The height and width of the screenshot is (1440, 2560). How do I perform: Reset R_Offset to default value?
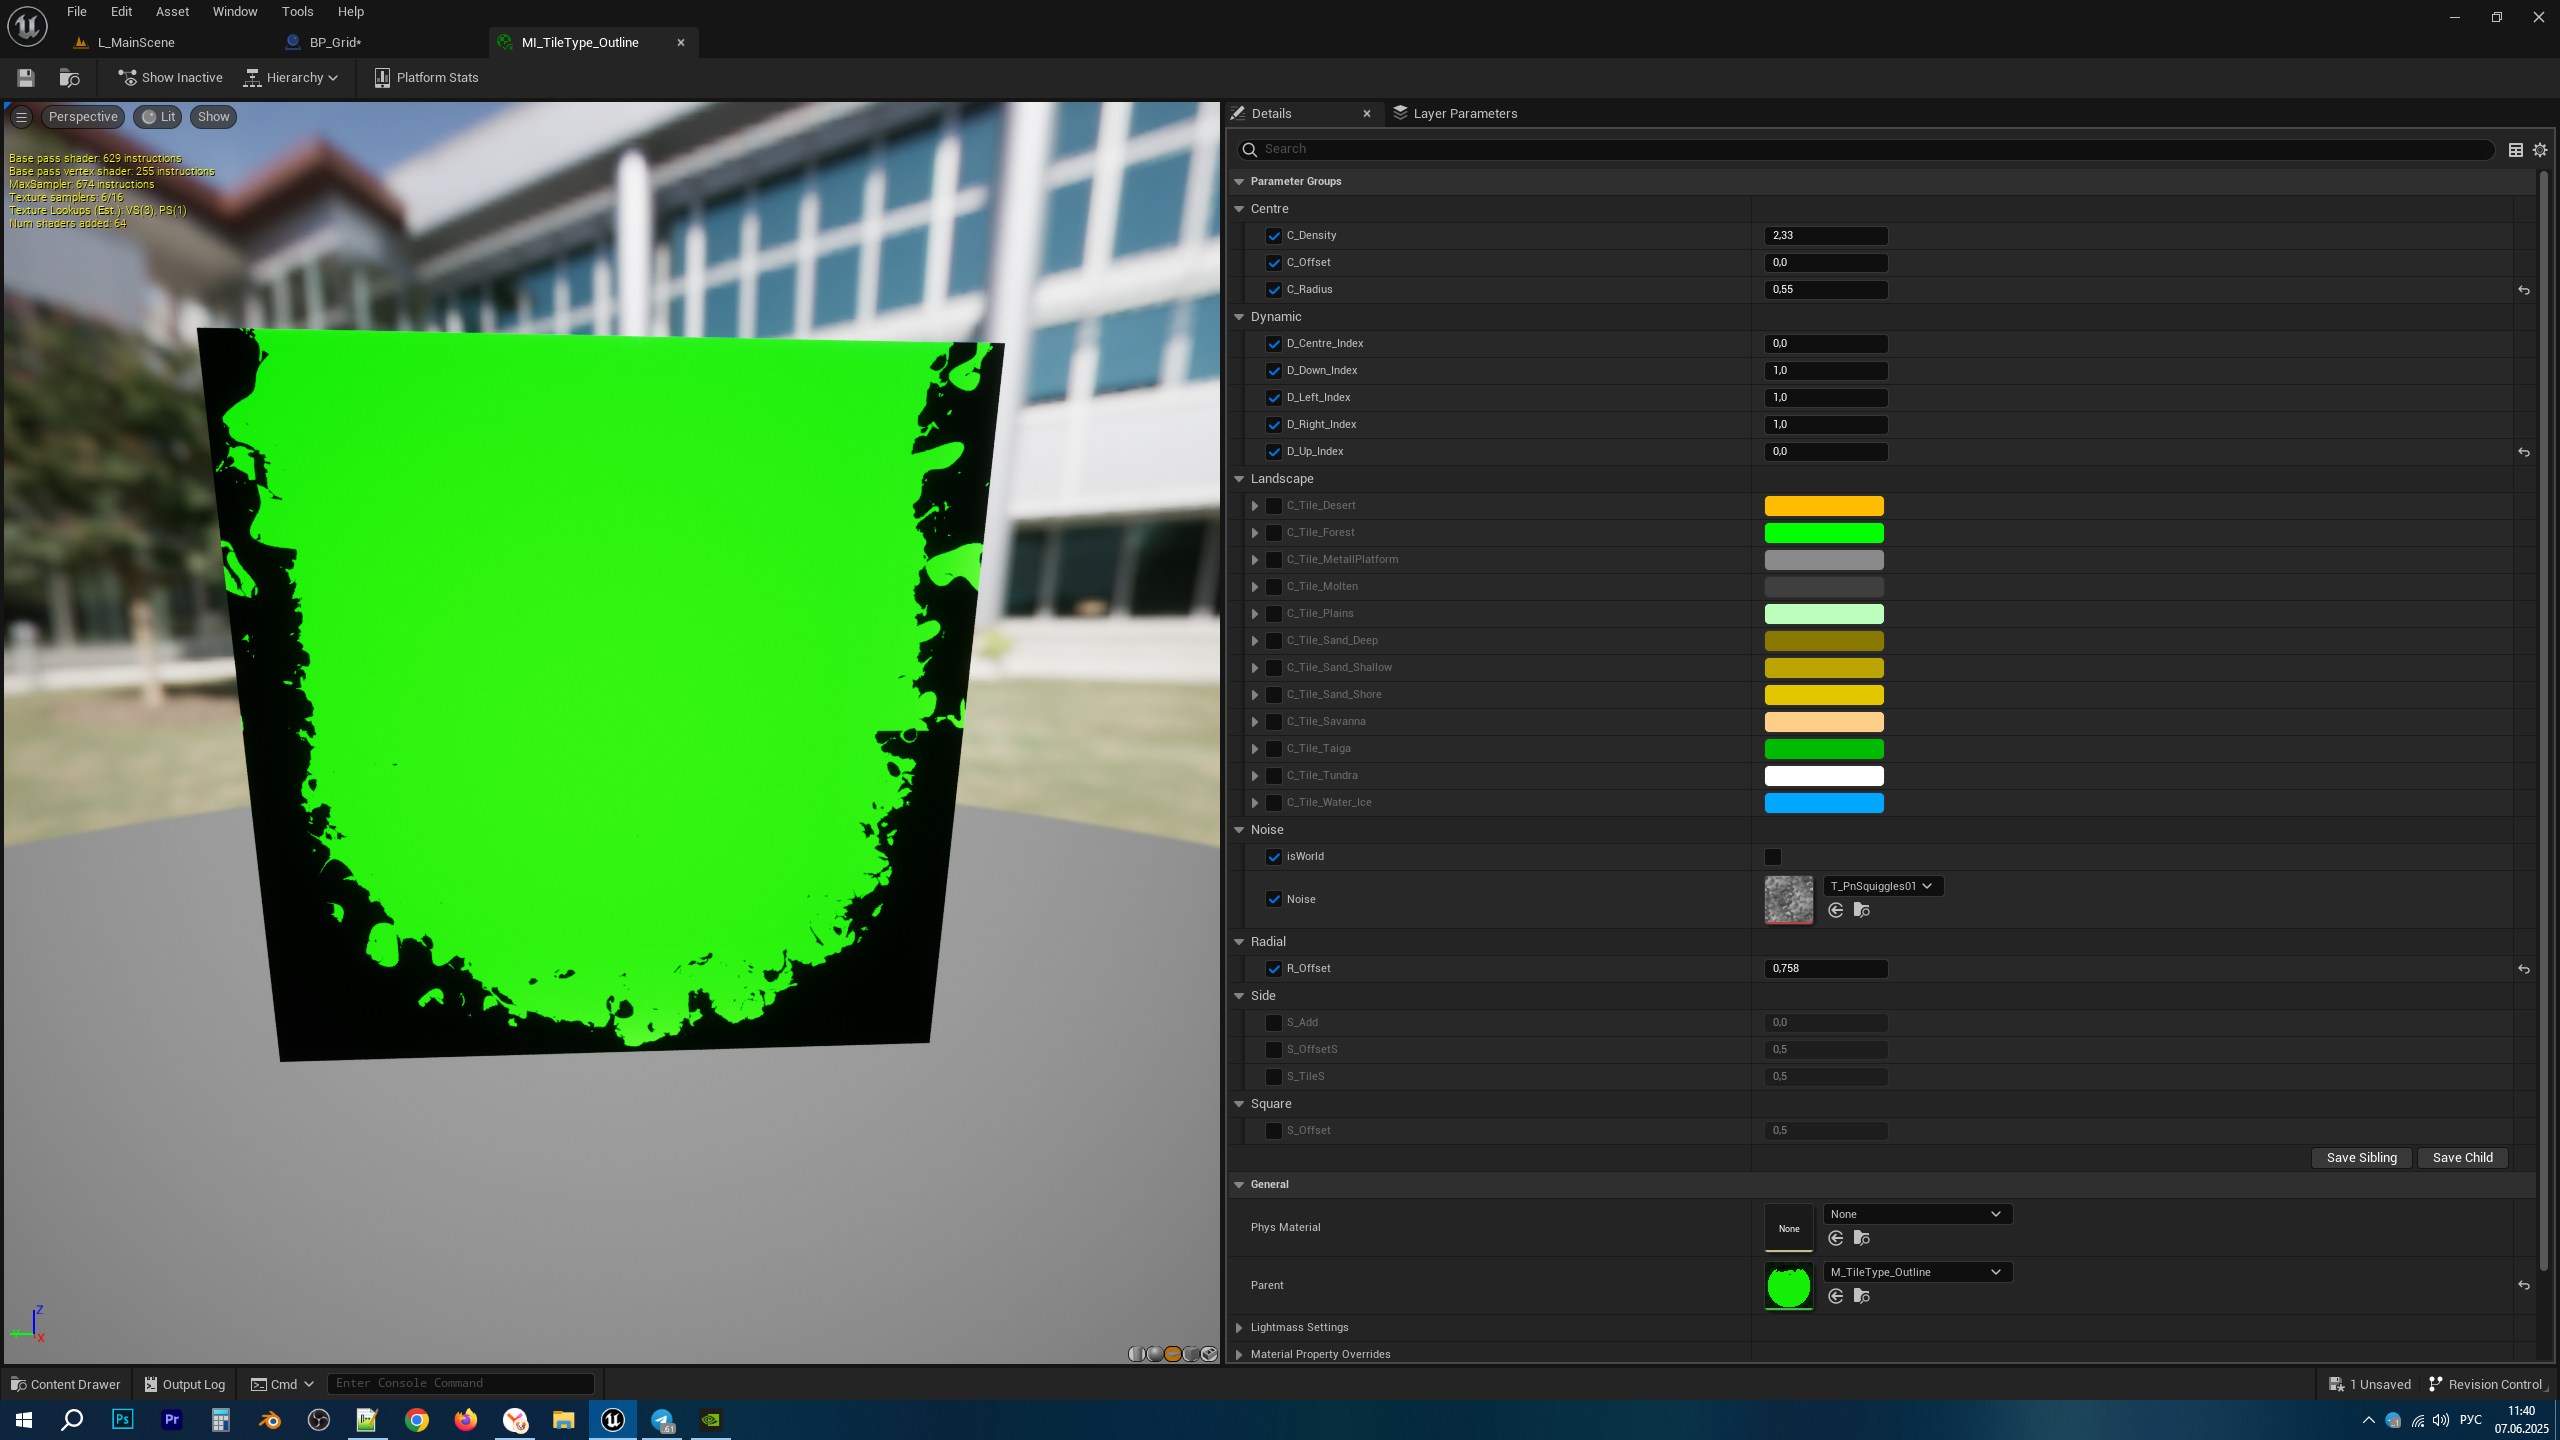pos(2524,969)
